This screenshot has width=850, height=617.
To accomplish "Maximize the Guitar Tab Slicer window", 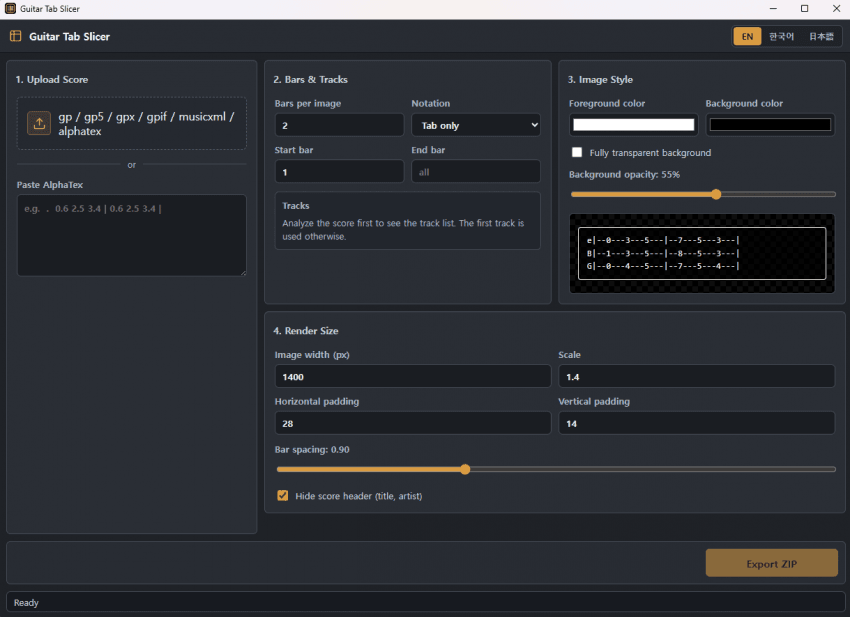I will (804, 9).
